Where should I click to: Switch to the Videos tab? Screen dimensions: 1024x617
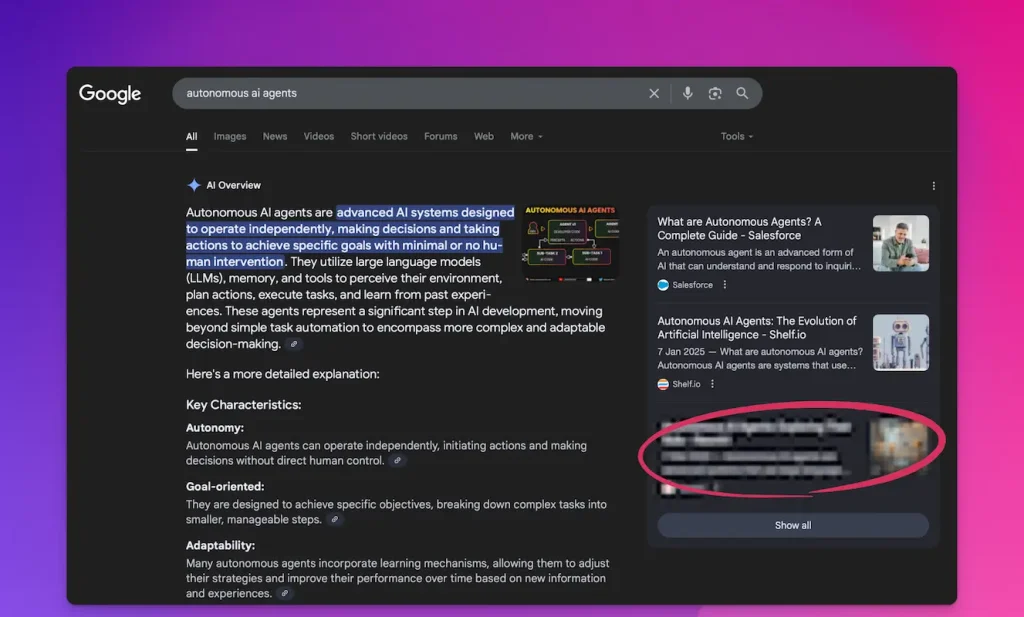319,136
